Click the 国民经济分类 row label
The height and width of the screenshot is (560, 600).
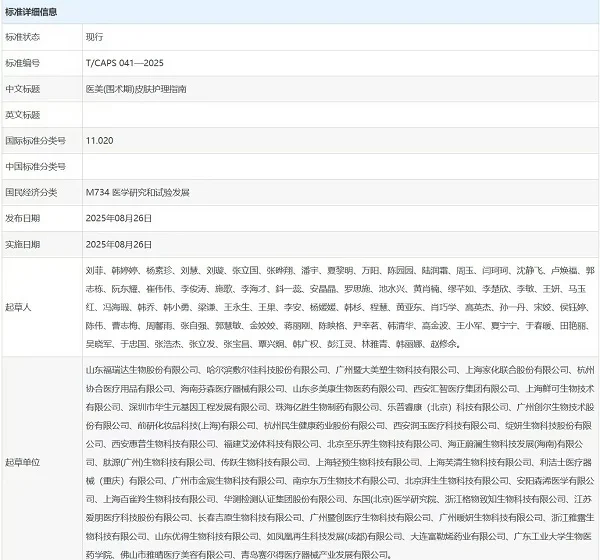pyautogui.click(x=31, y=192)
